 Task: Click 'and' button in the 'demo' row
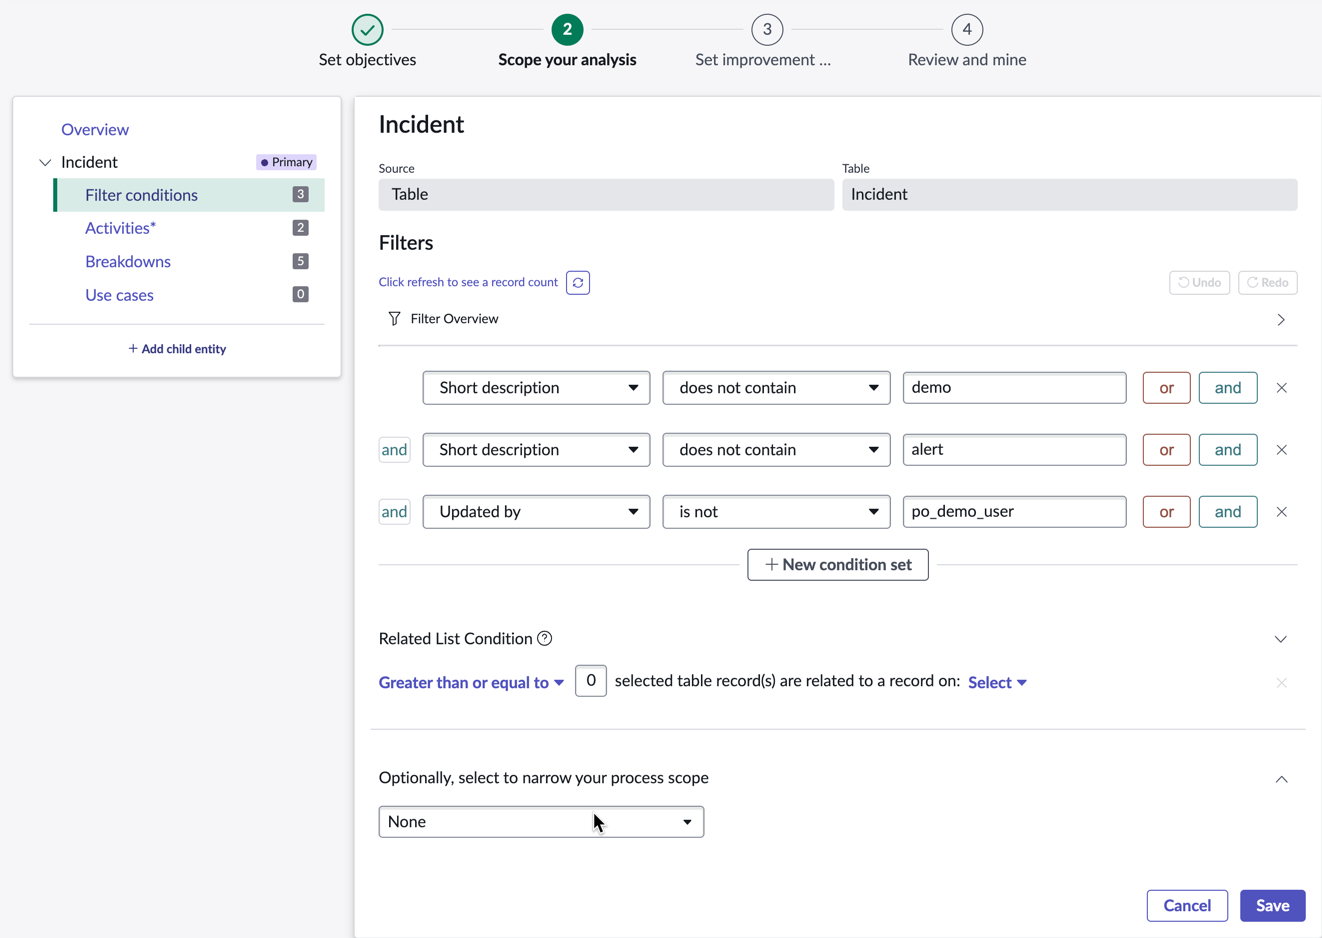point(1228,388)
